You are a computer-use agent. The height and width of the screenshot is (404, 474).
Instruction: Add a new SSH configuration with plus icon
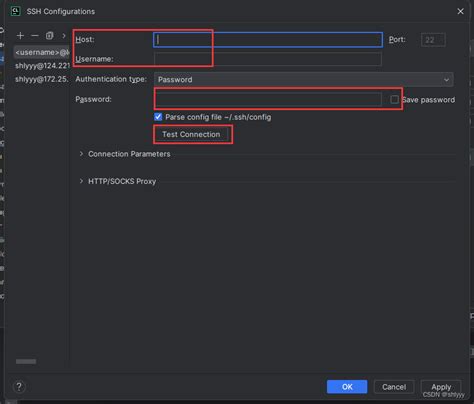20,36
